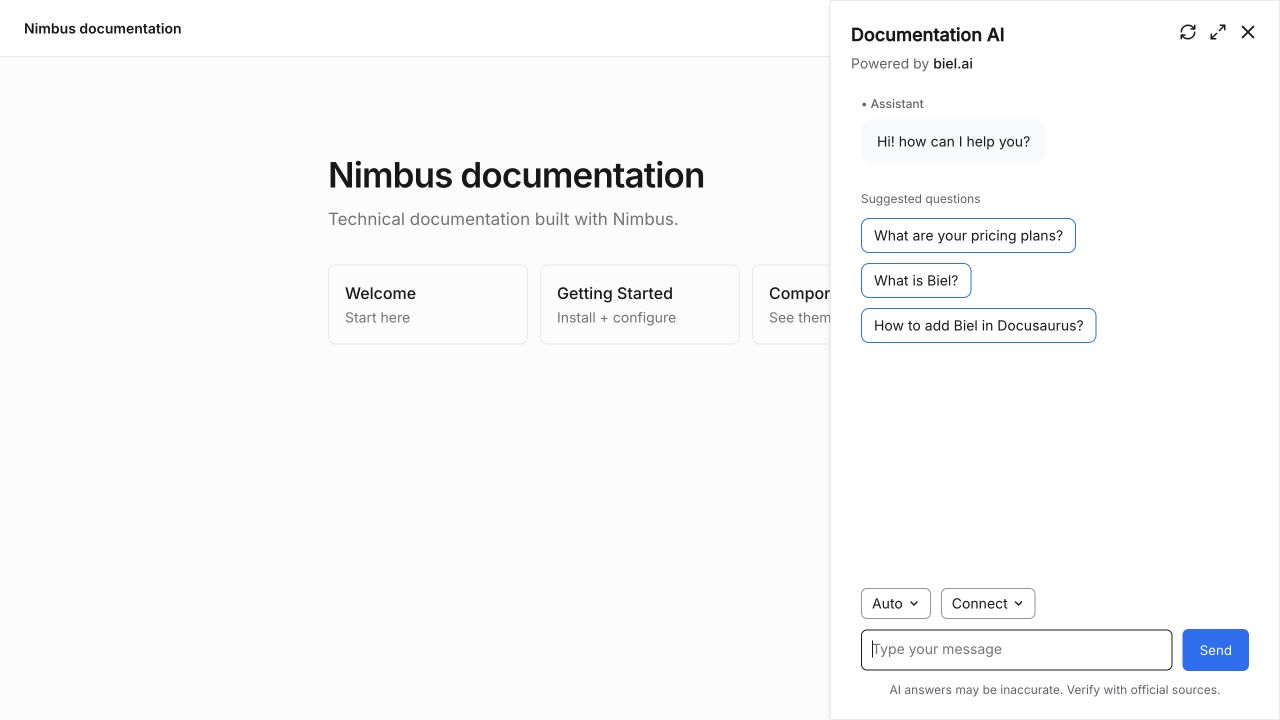Click the Send button

(x=1215, y=650)
